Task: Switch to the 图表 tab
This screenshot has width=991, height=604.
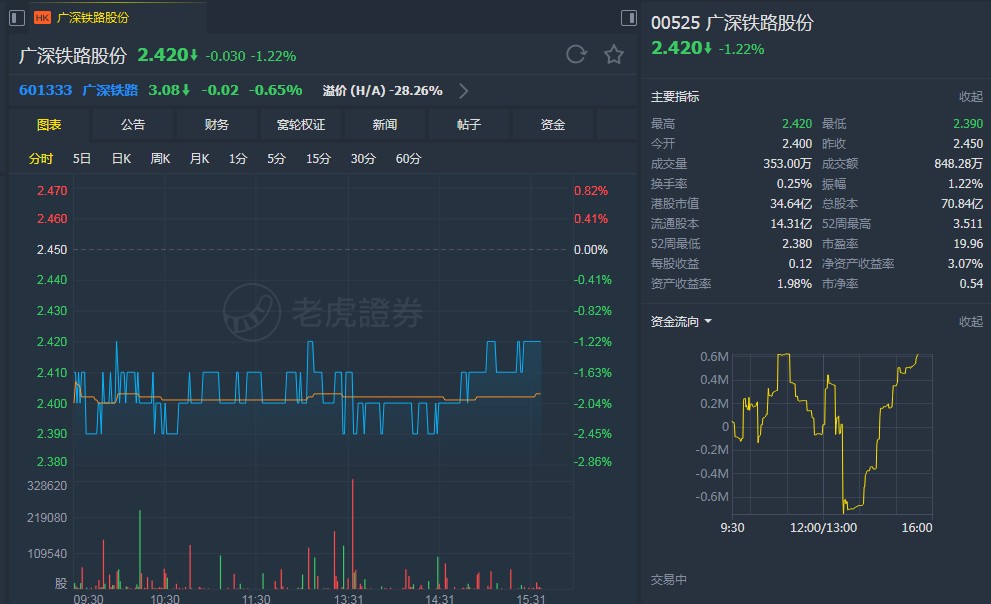Action: [x=49, y=124]
